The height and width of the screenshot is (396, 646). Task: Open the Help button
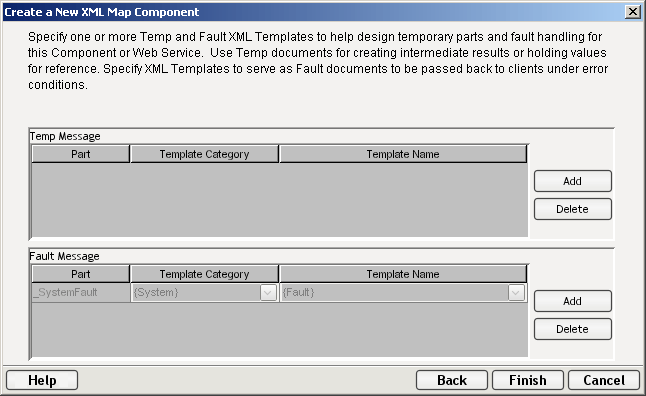pyautogui.click(x=42, y=380)
